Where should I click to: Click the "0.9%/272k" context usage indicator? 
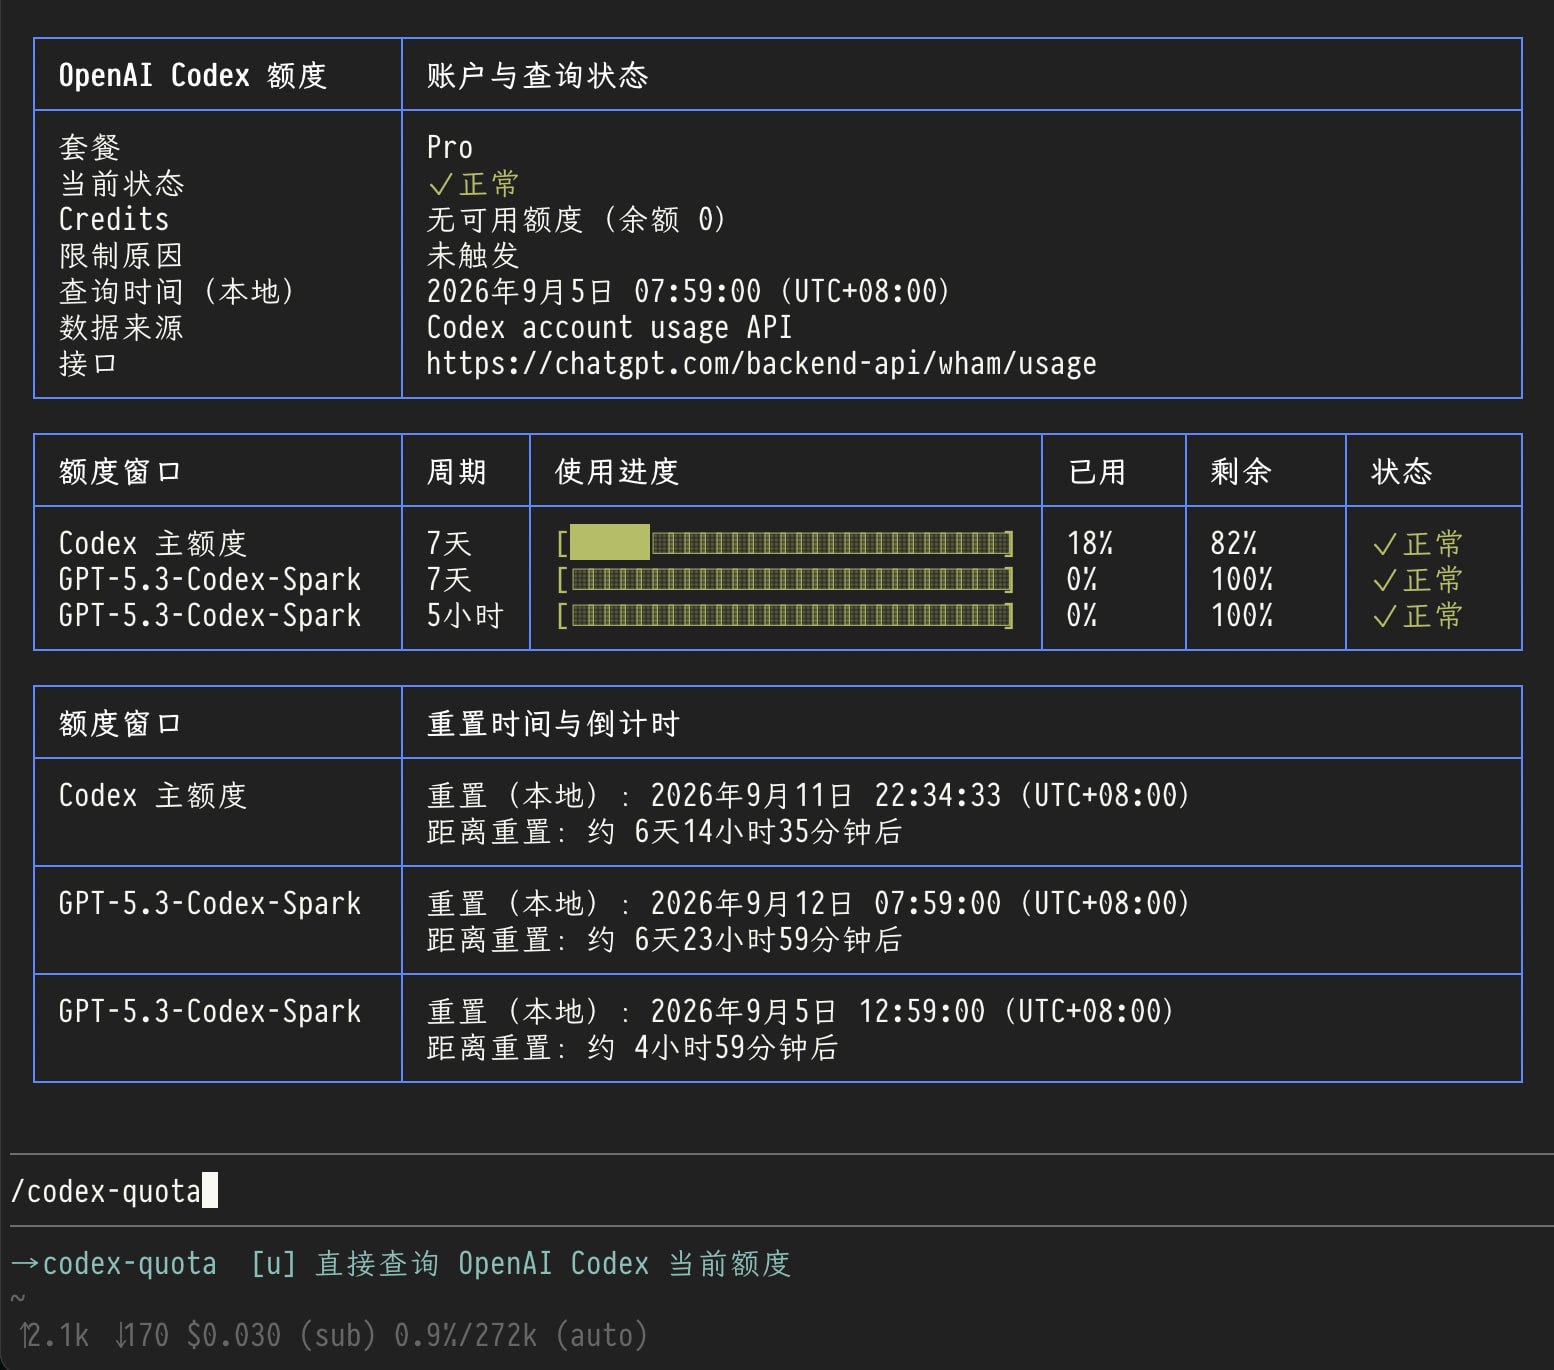tap(466, 1335)
